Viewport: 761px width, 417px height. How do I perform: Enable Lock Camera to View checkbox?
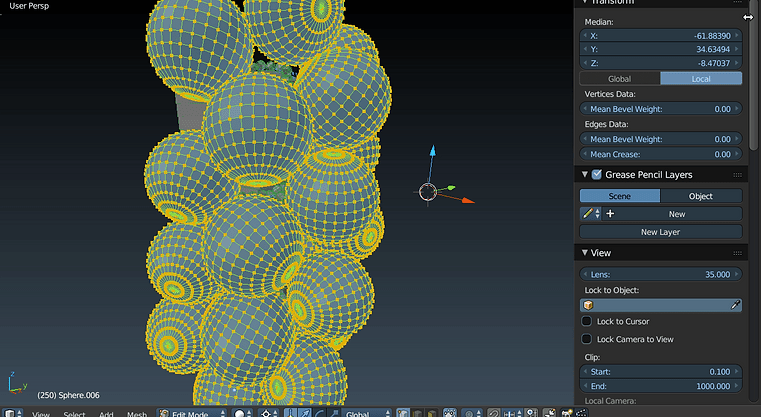tap(586, 339)
